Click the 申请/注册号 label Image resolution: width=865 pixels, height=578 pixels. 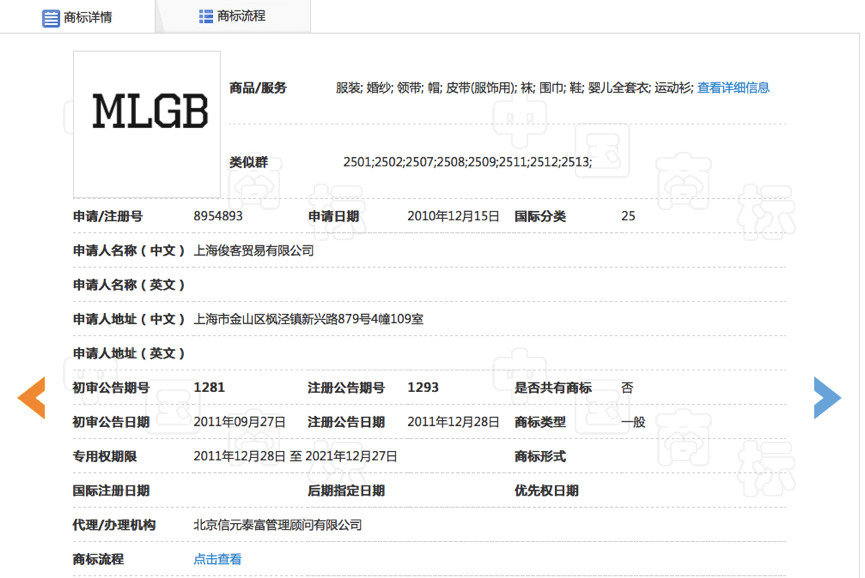[x=108, y=216]
